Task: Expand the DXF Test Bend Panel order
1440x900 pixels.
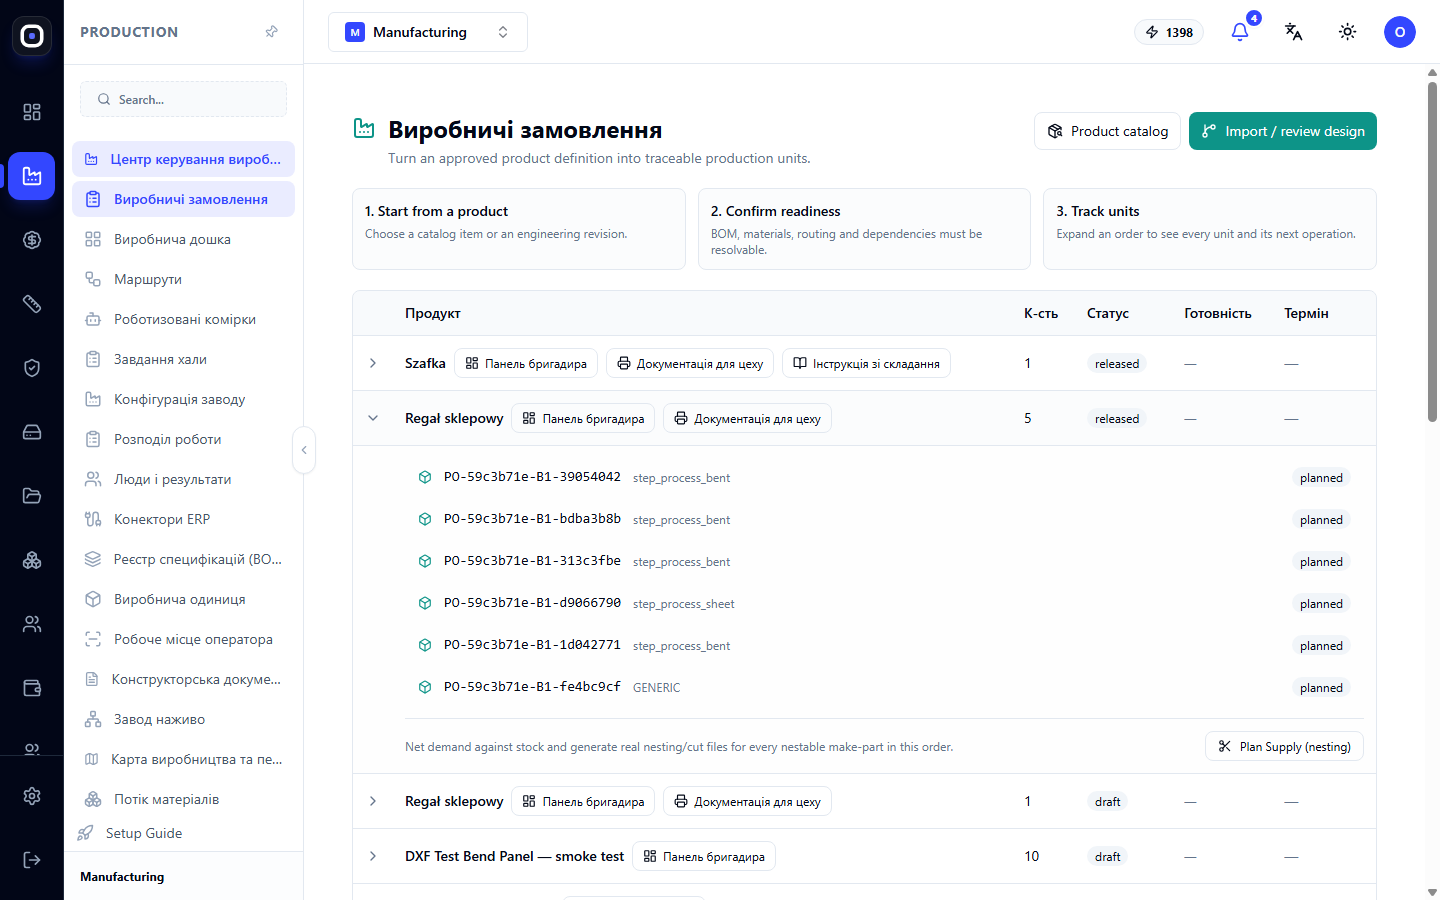Action: pyautogui.click(x=373, y=856)
